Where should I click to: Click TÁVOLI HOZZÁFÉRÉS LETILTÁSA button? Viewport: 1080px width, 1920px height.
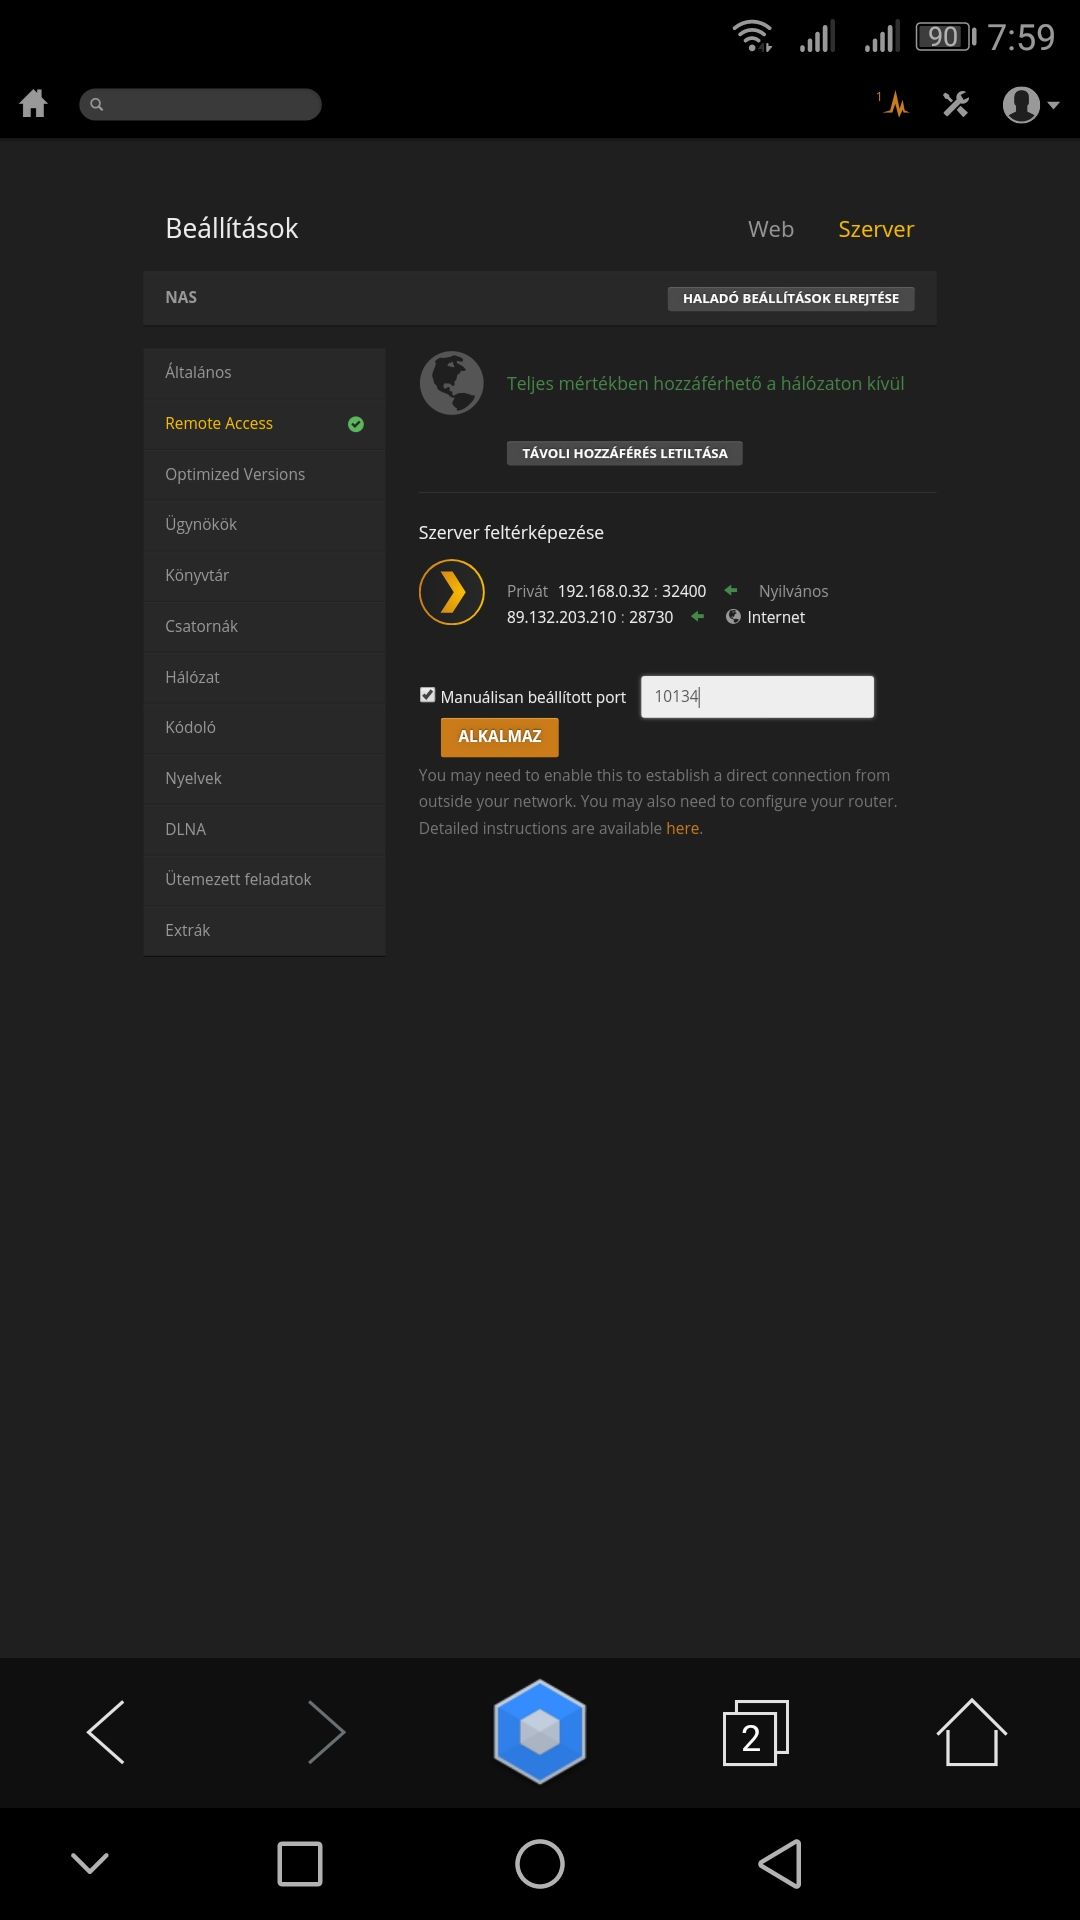pyautogui.click(x=625, y=453)
